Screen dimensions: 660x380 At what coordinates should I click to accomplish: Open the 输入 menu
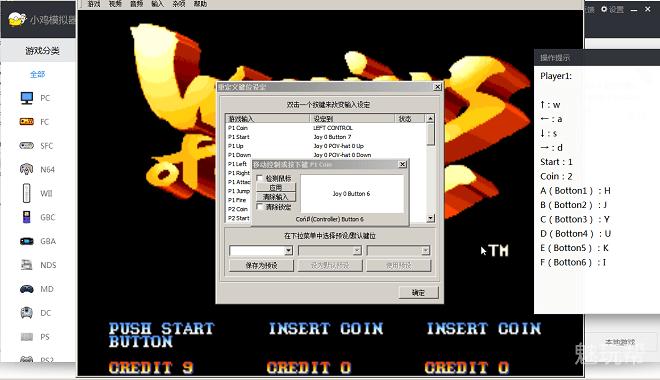click(x=157, y=4)
